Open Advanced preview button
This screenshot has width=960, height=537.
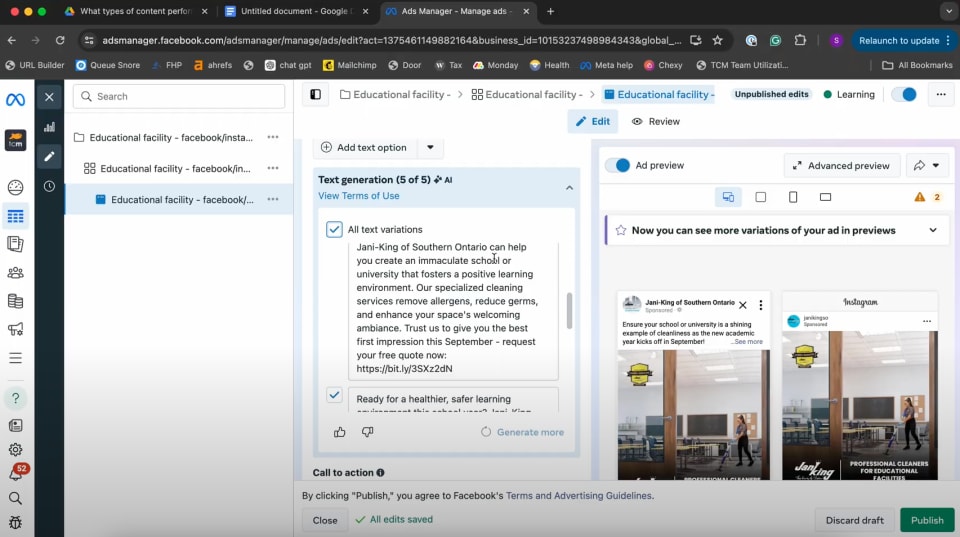841,165
